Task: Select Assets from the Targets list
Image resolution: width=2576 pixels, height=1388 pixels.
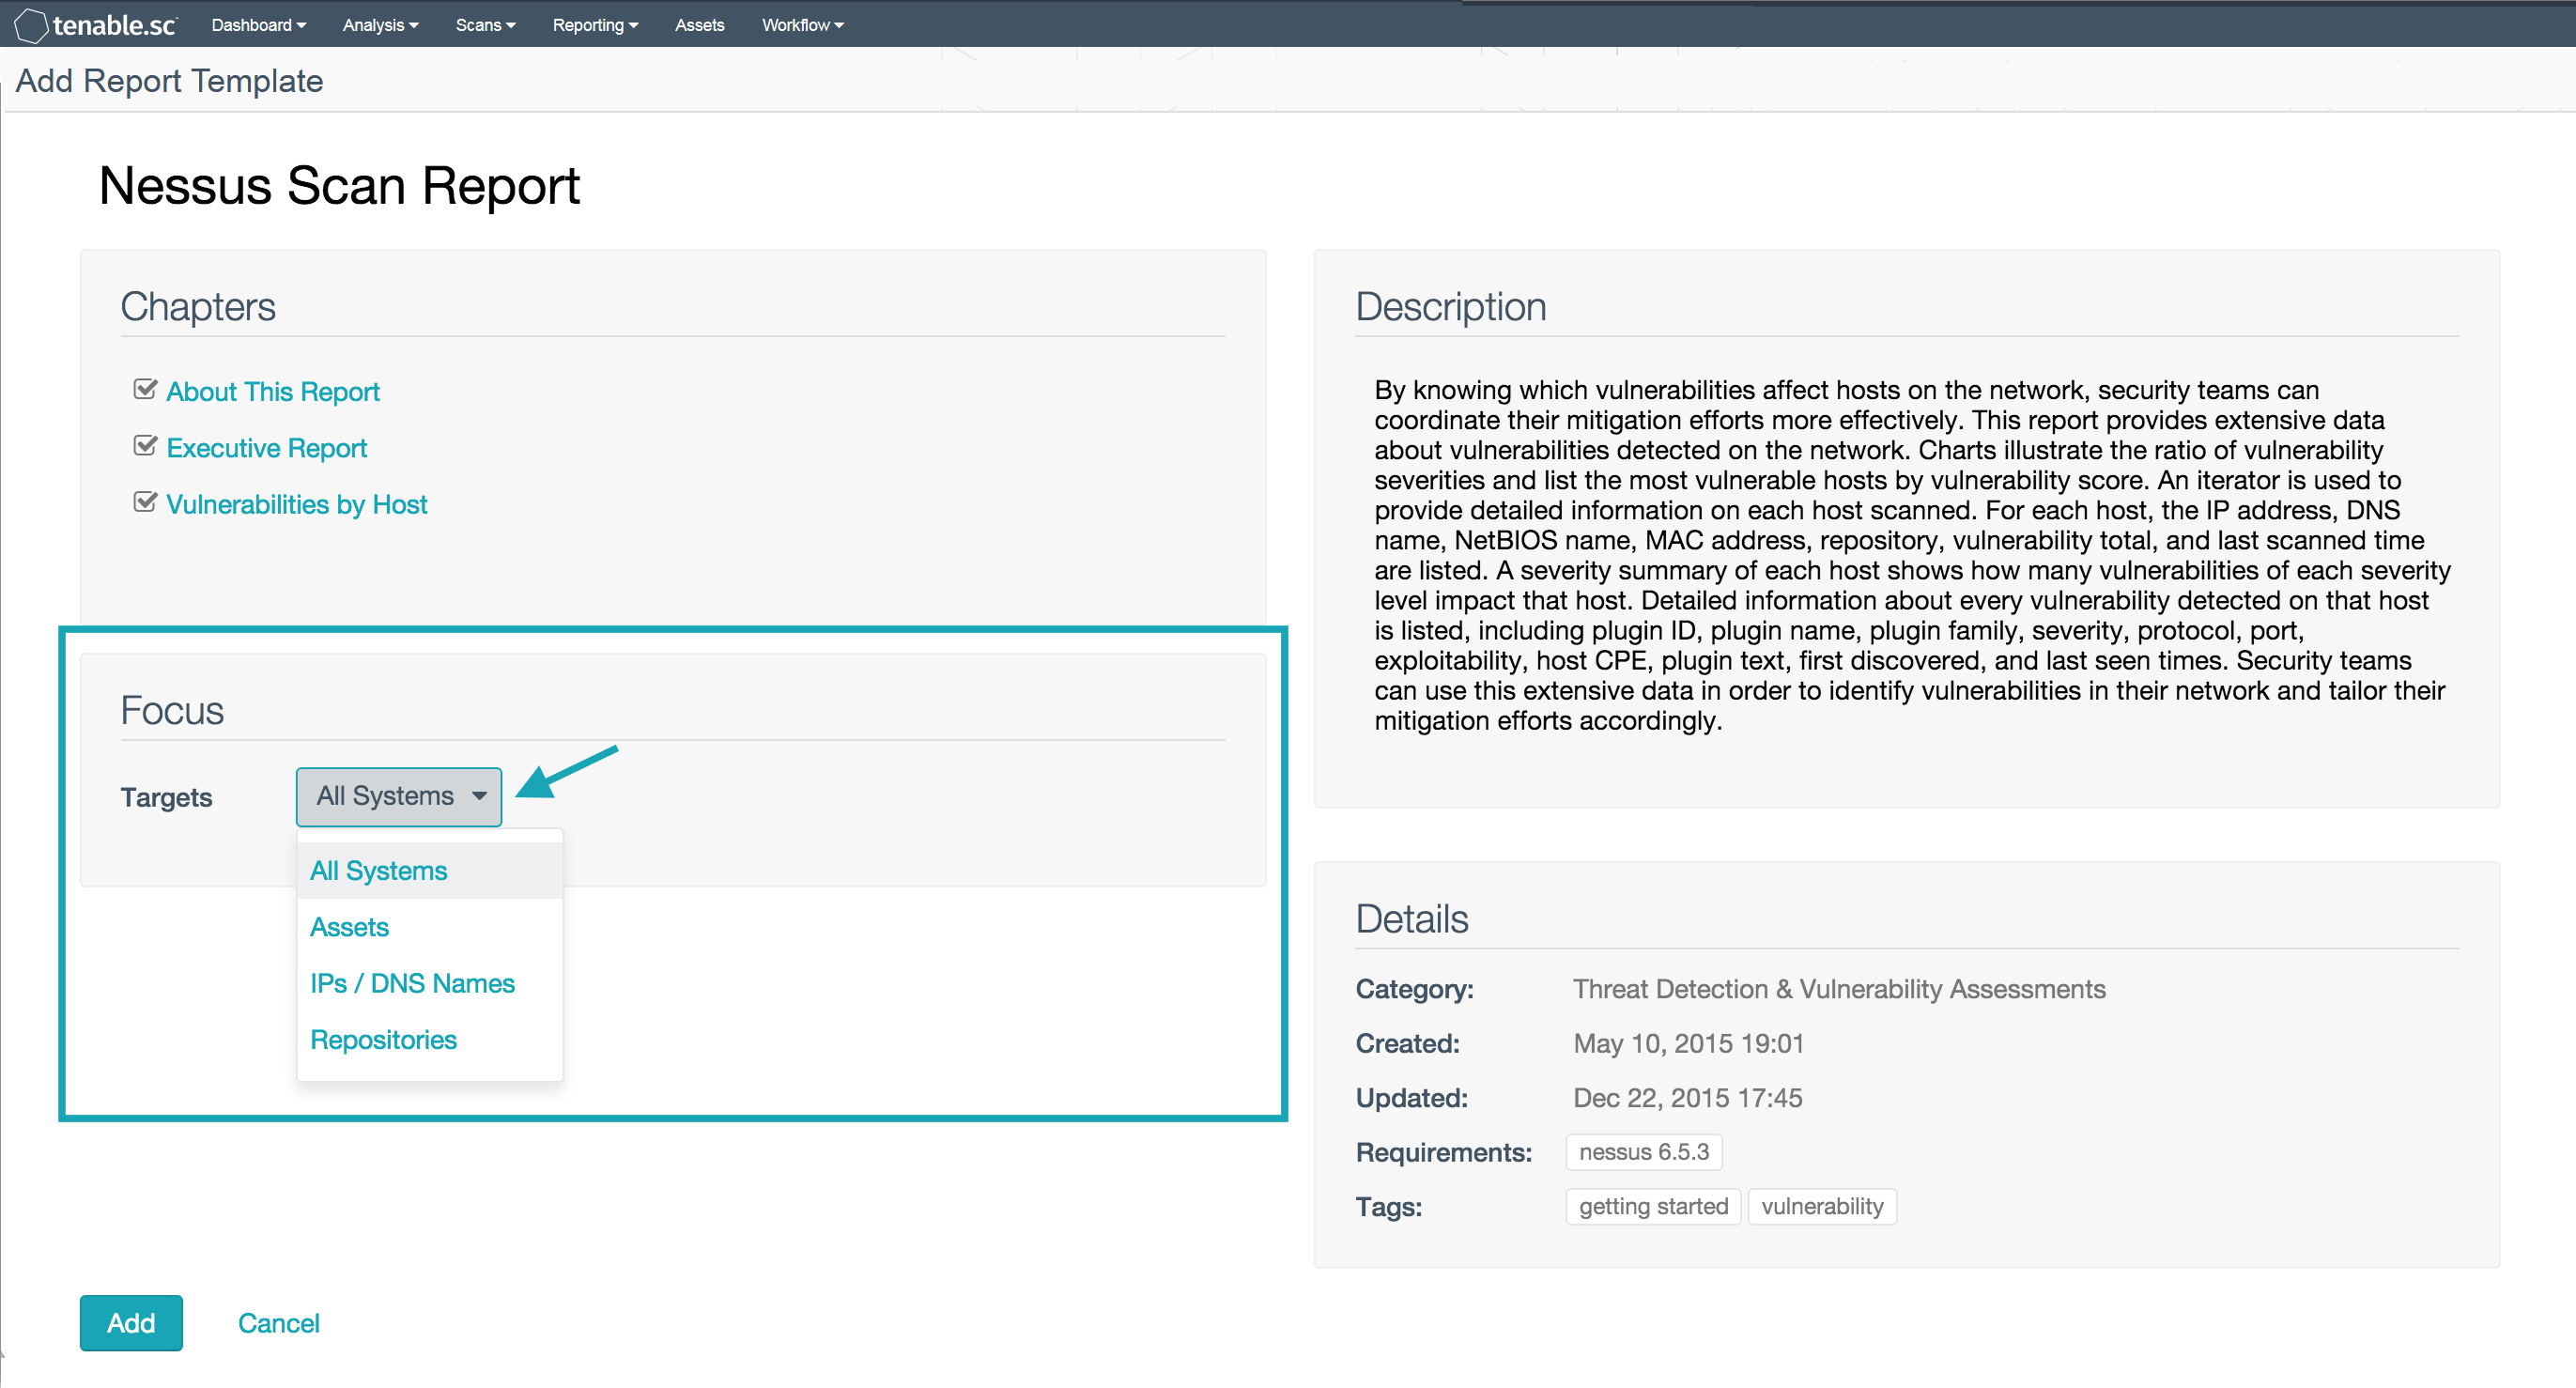Action: pos(349,926)
